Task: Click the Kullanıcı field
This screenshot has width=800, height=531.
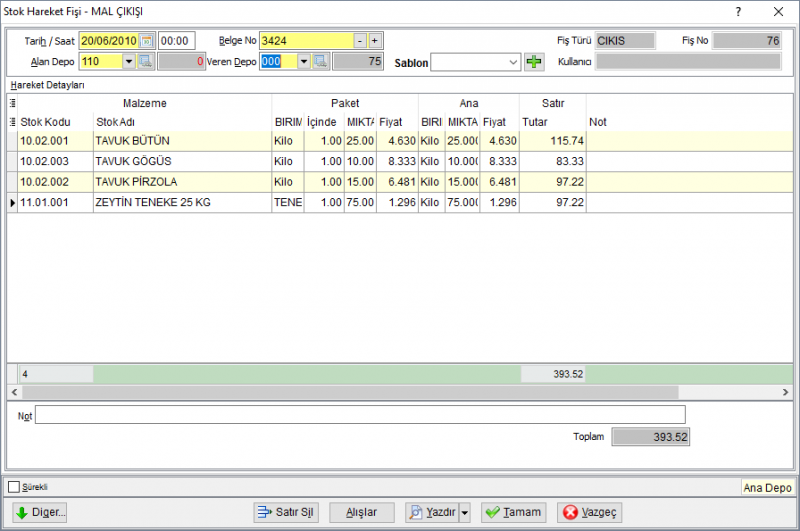Action: pyautogui.click(x=688, y=62)
